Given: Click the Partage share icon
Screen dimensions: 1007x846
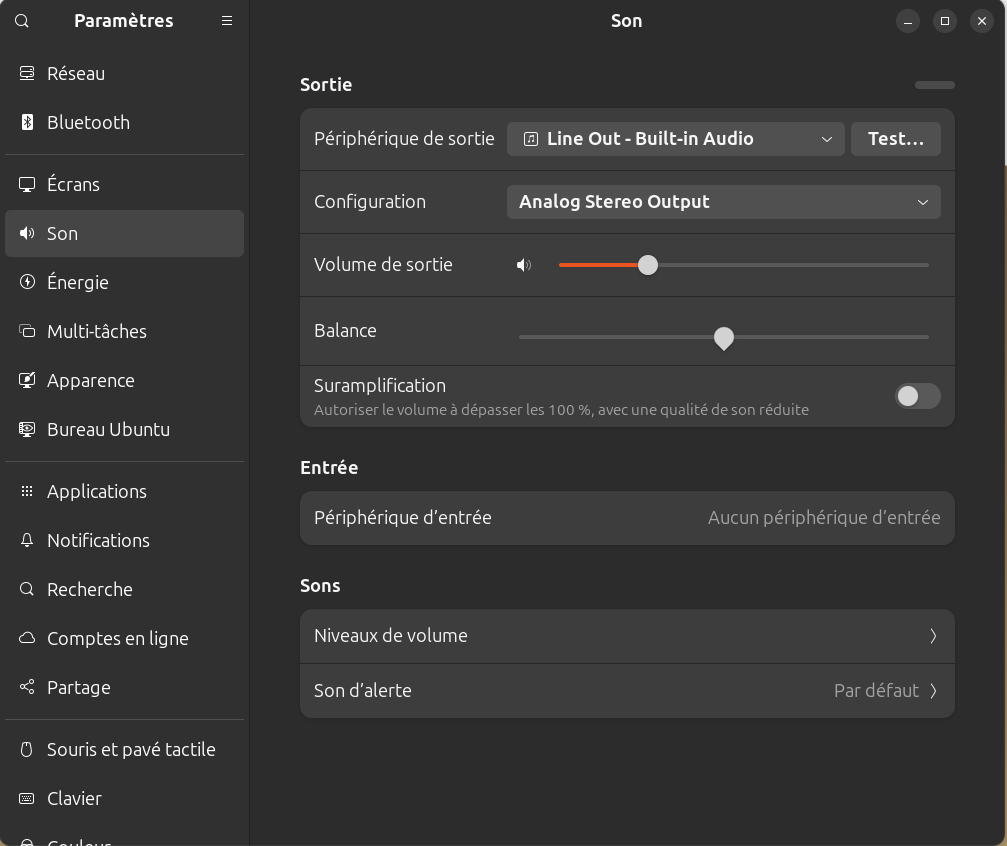Looking at the screenshot, I should [27, 687].
